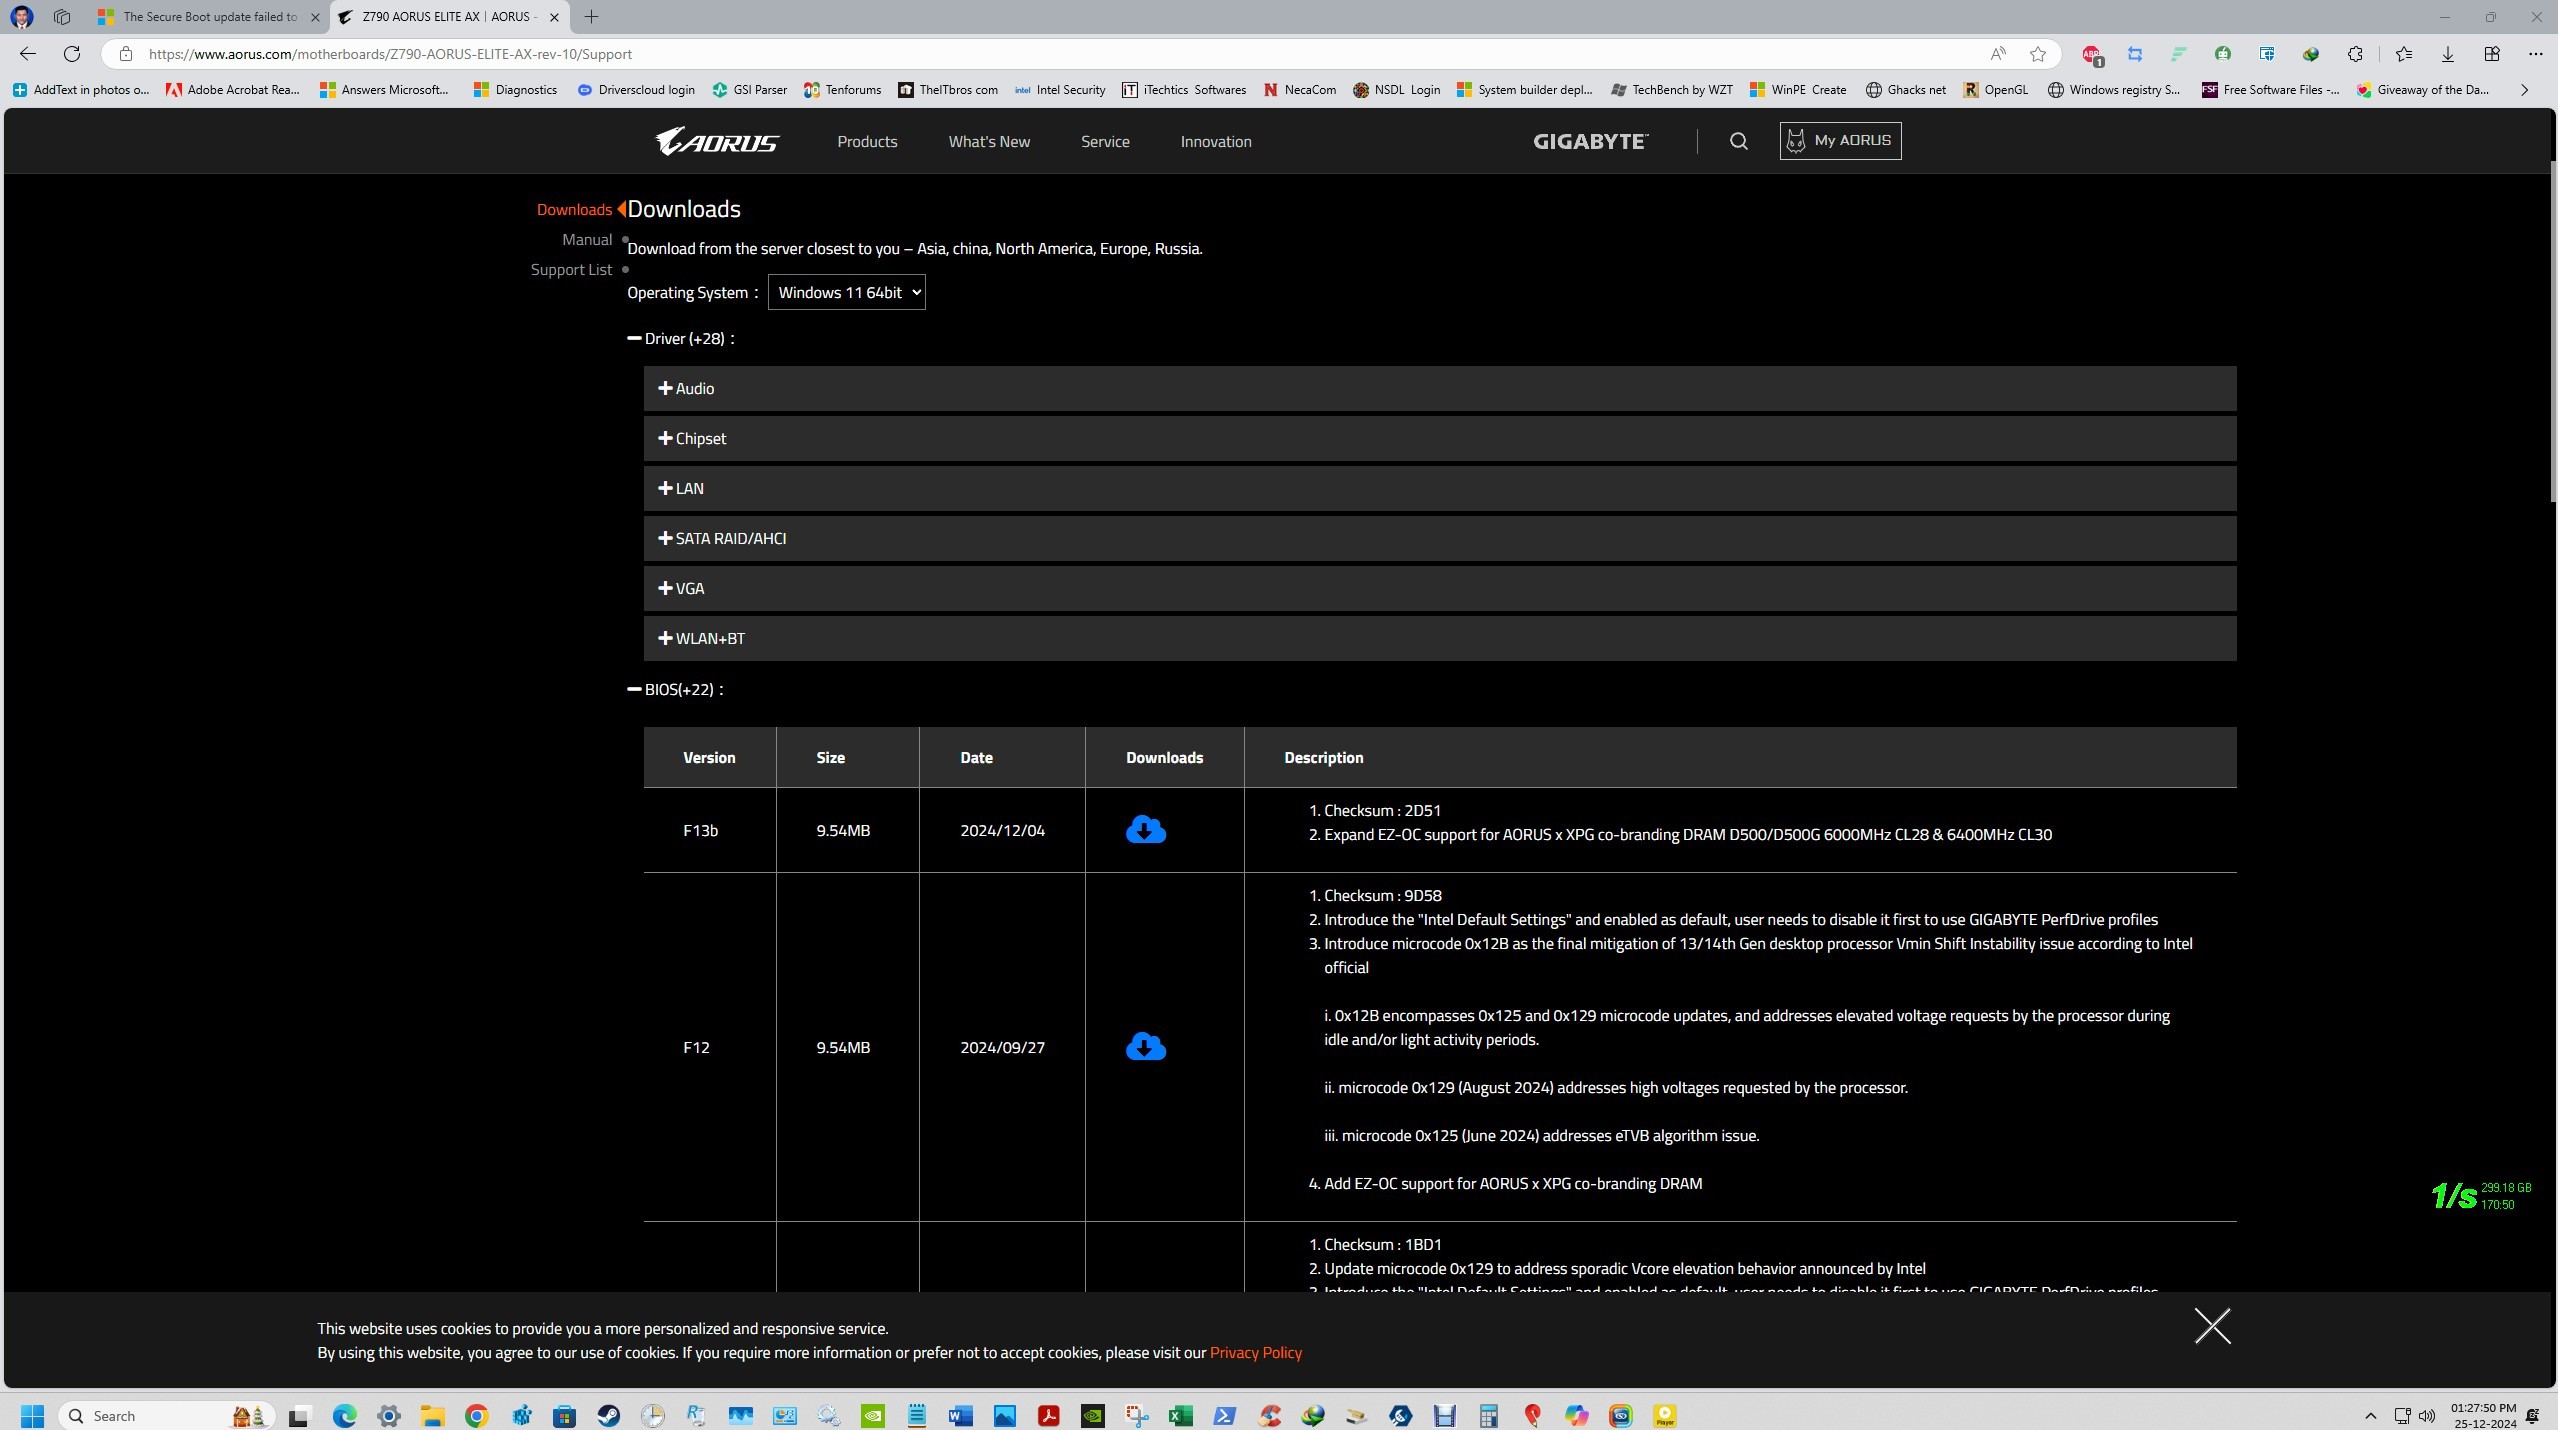Image resolution: width=2558 pixels, height=1430 pixels.
Task: View site information lock icon
Action: pos(125,54)
